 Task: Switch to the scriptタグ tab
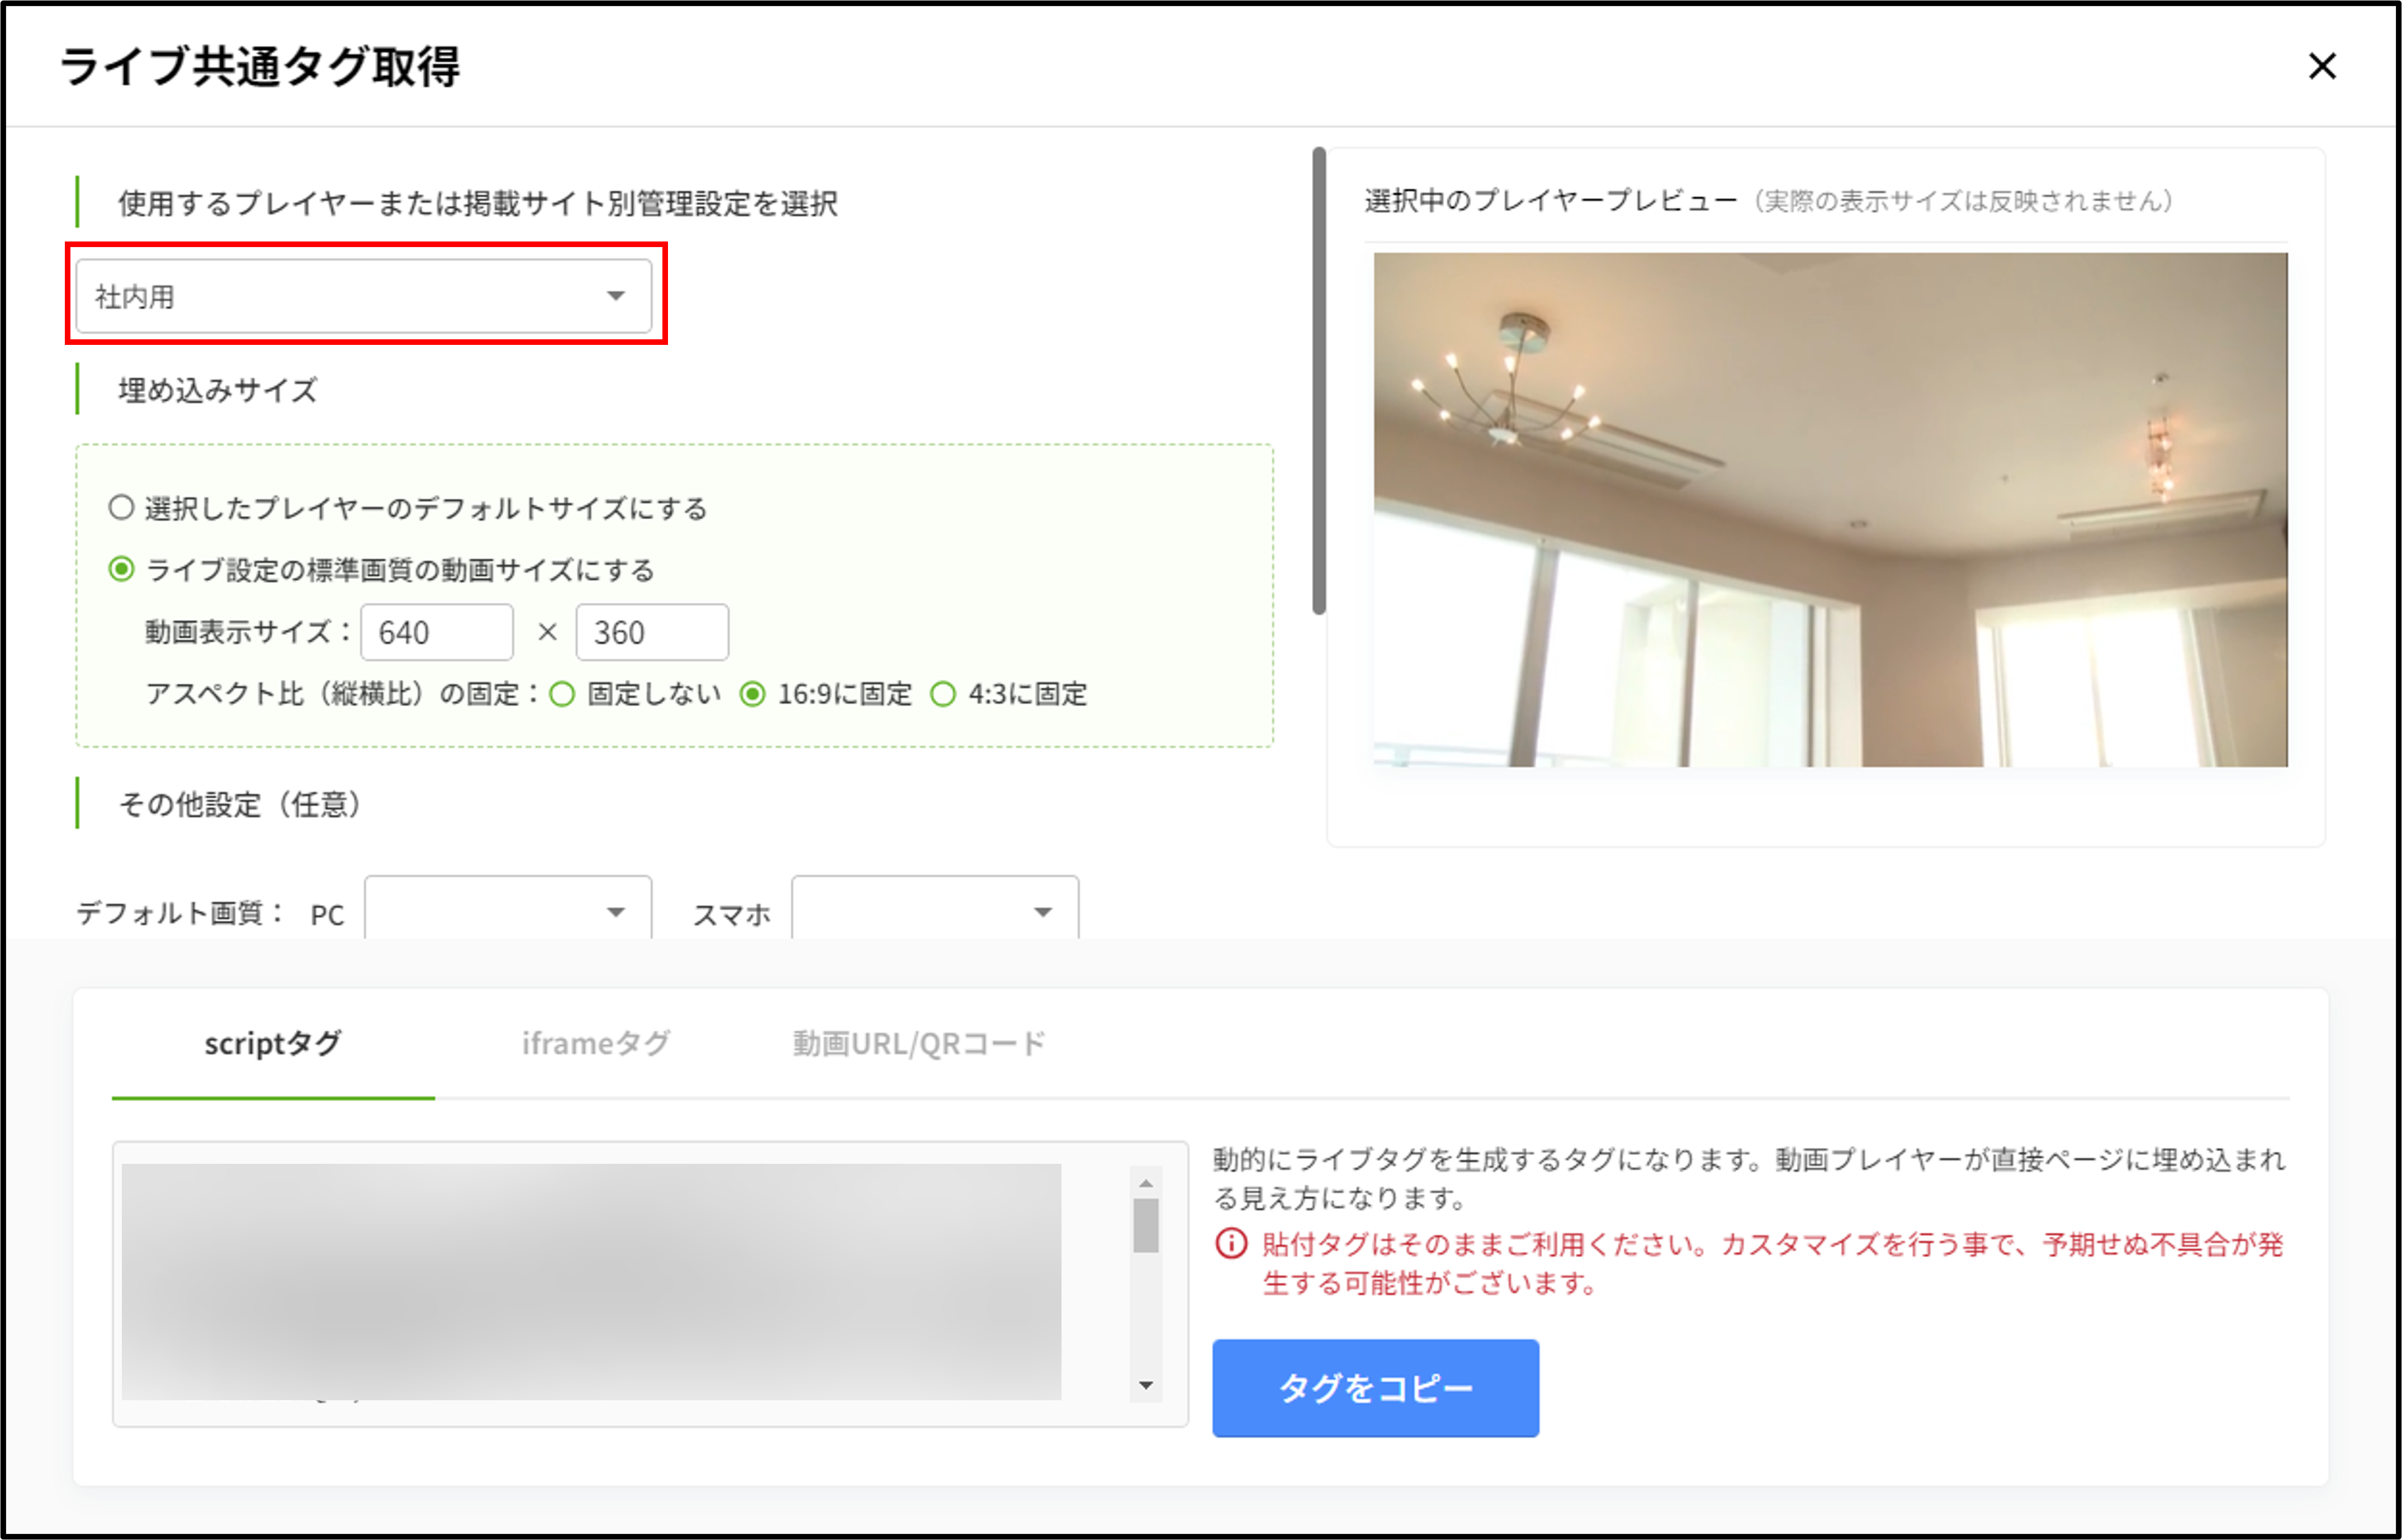(x=273, y=1044)
